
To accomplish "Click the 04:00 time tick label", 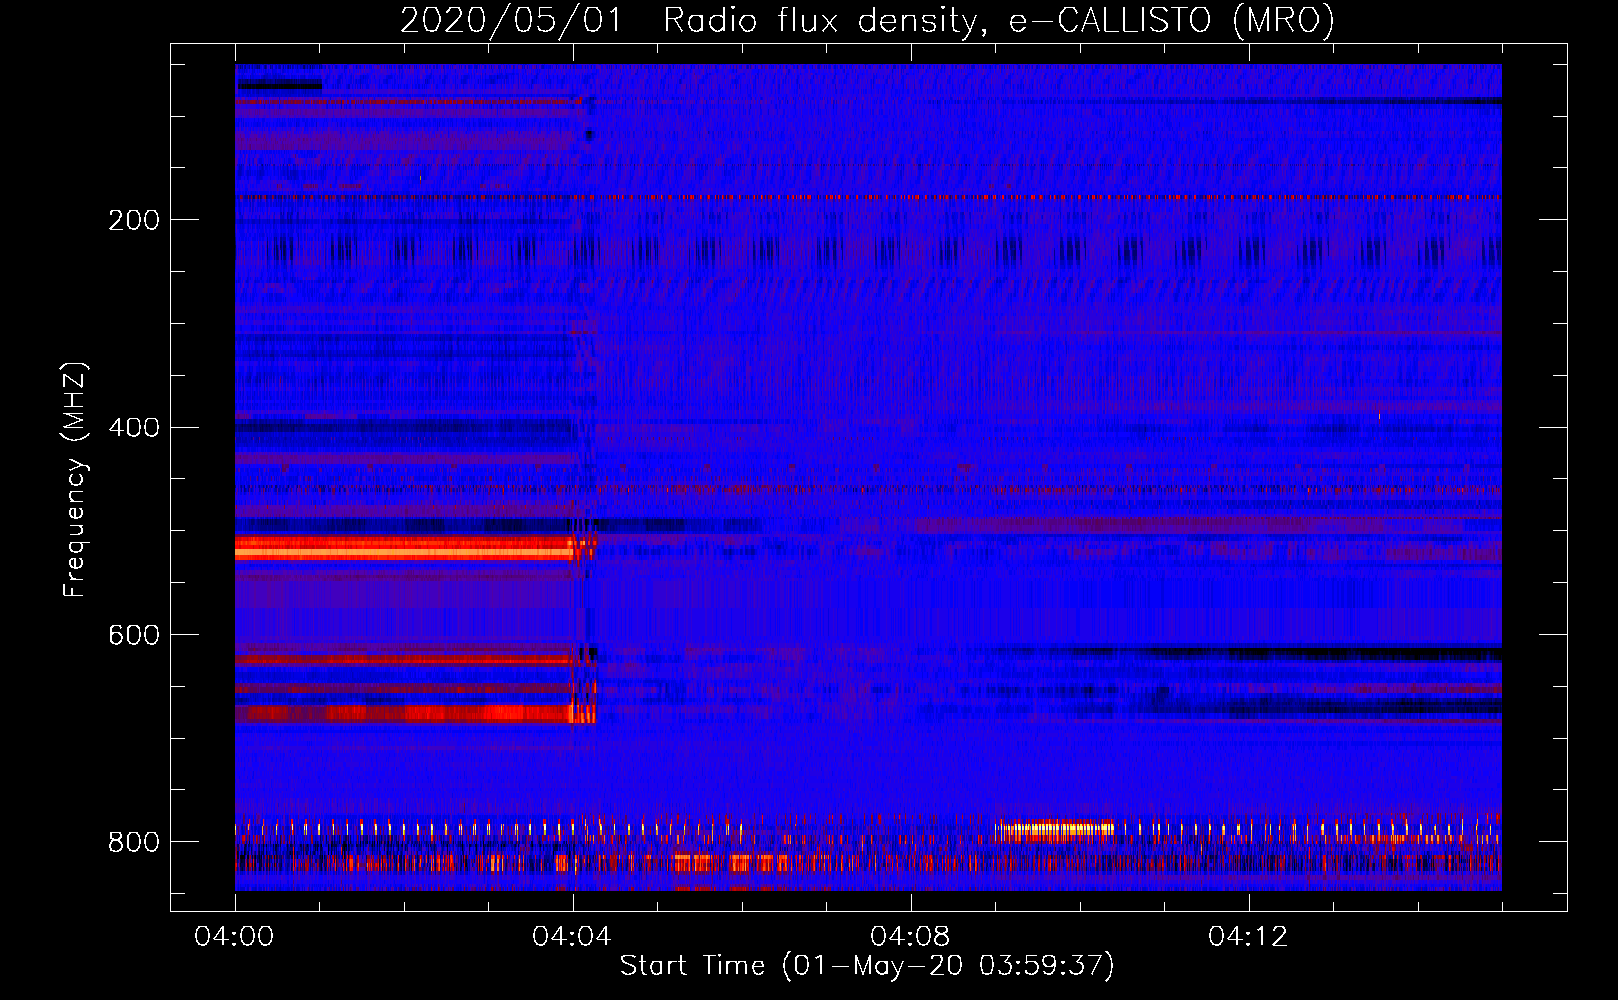I will pyautogui.click(x=235, y=937).
